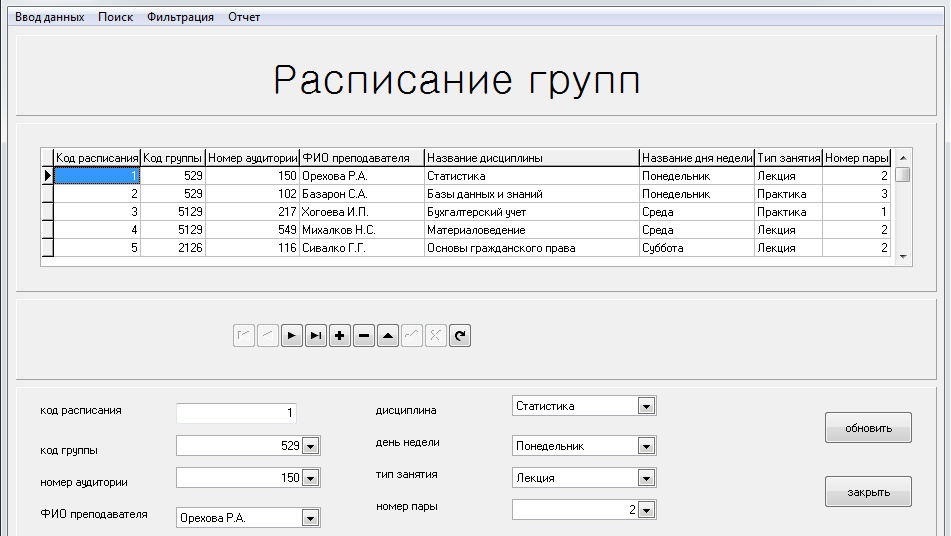Viewport: 951px width, 536px height.
Task: Click the код расписания input field
Action: point(236,413)
